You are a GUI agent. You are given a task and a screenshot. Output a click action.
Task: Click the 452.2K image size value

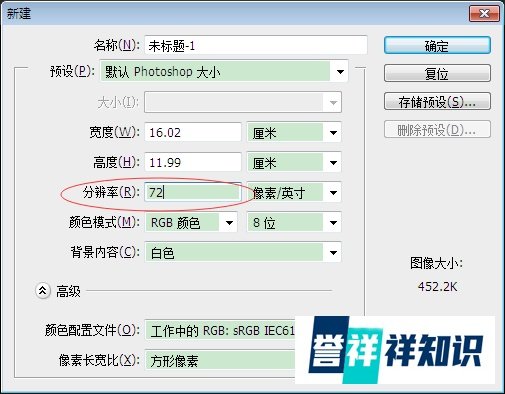tap(437, 287)
